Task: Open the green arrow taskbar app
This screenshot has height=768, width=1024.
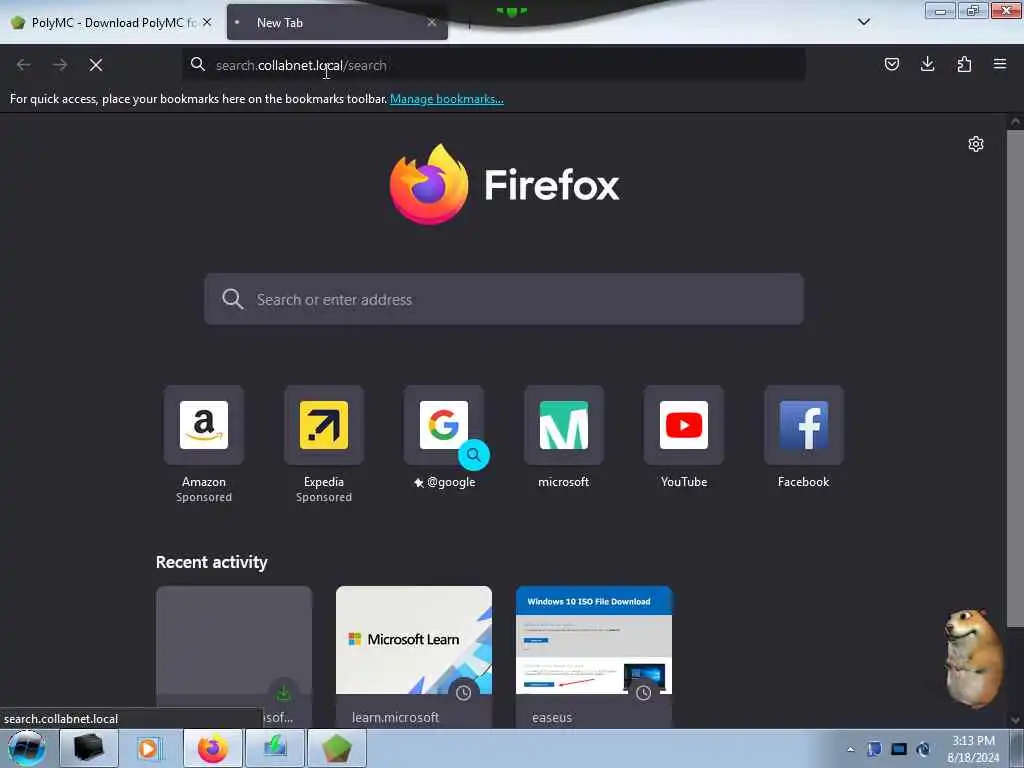Action: (275, 748)
